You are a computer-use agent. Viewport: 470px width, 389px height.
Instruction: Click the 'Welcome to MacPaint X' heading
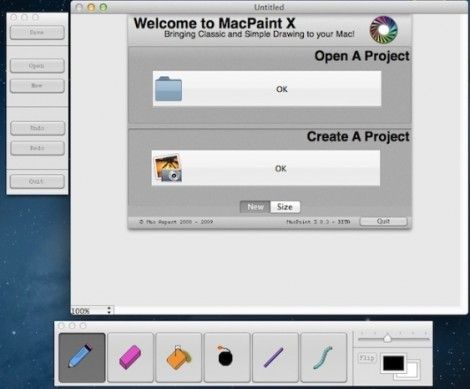[214, 23]
